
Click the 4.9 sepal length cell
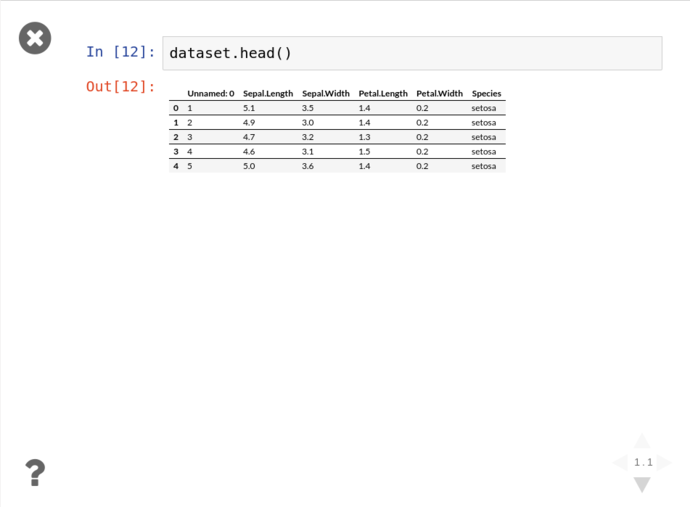click(x=249, y=122)
